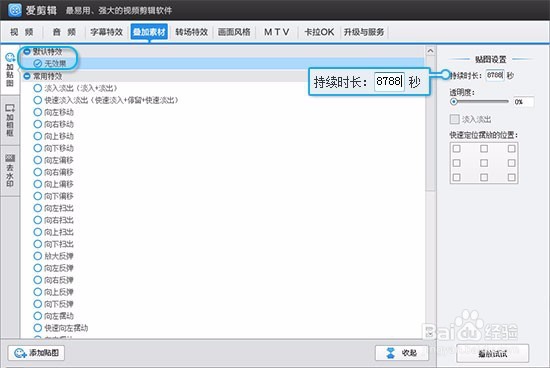Click the 收起 button
Viewport: 550px width, 368px height.
coord(402,353)
